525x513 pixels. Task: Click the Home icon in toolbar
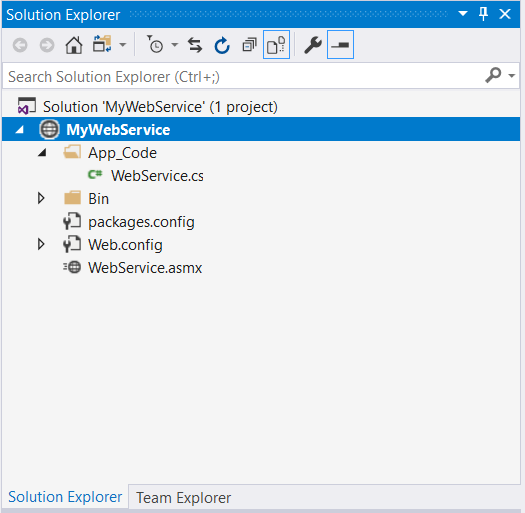74,45
